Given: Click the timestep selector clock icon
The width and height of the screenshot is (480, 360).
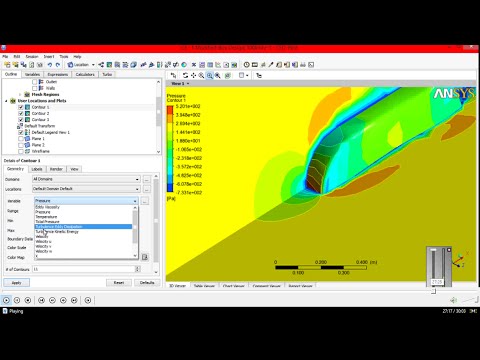Looking at the screenshot, I should [246, 65].
